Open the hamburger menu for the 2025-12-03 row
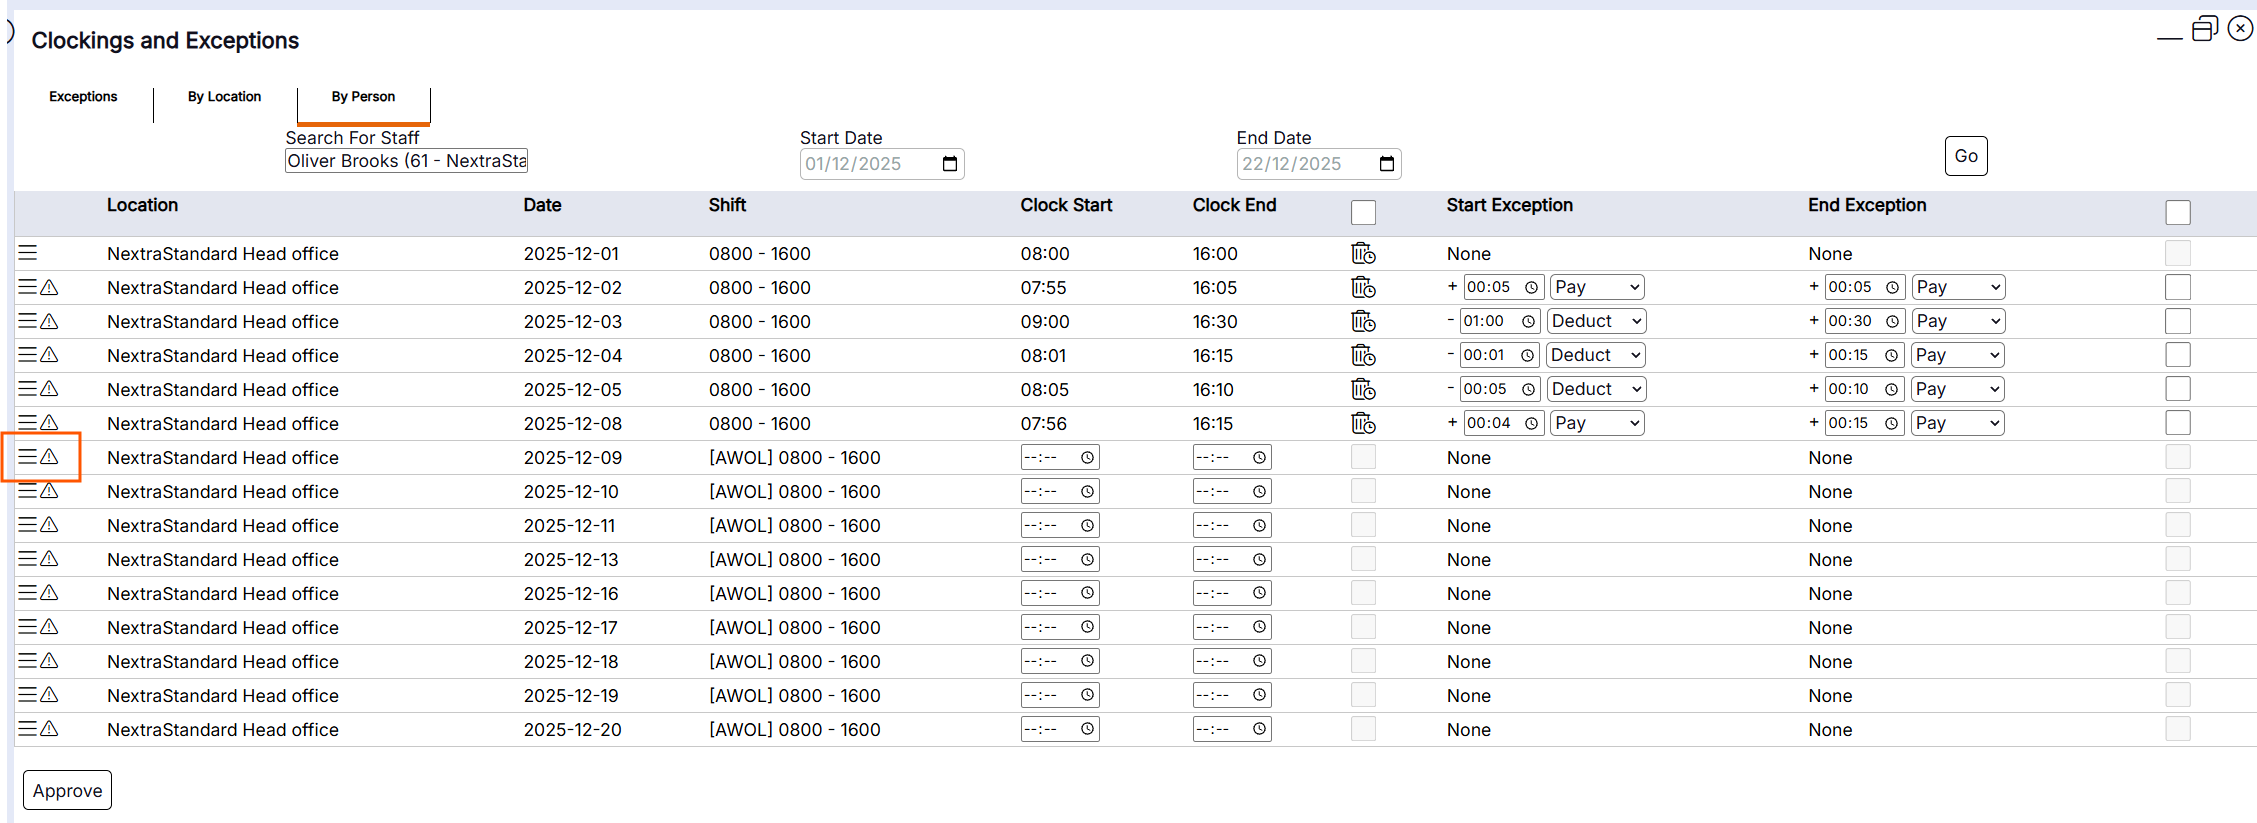 (28, 321)
